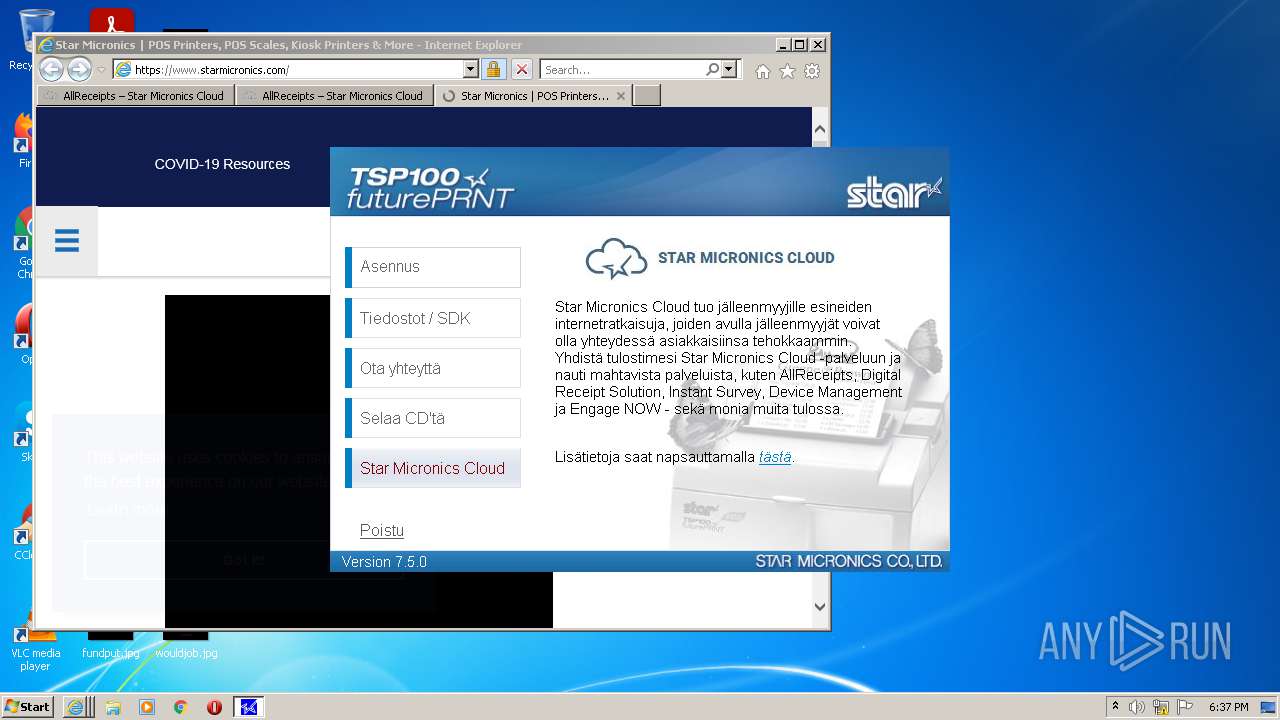
Task: Open the Start menu
Action: pos(27,706)
